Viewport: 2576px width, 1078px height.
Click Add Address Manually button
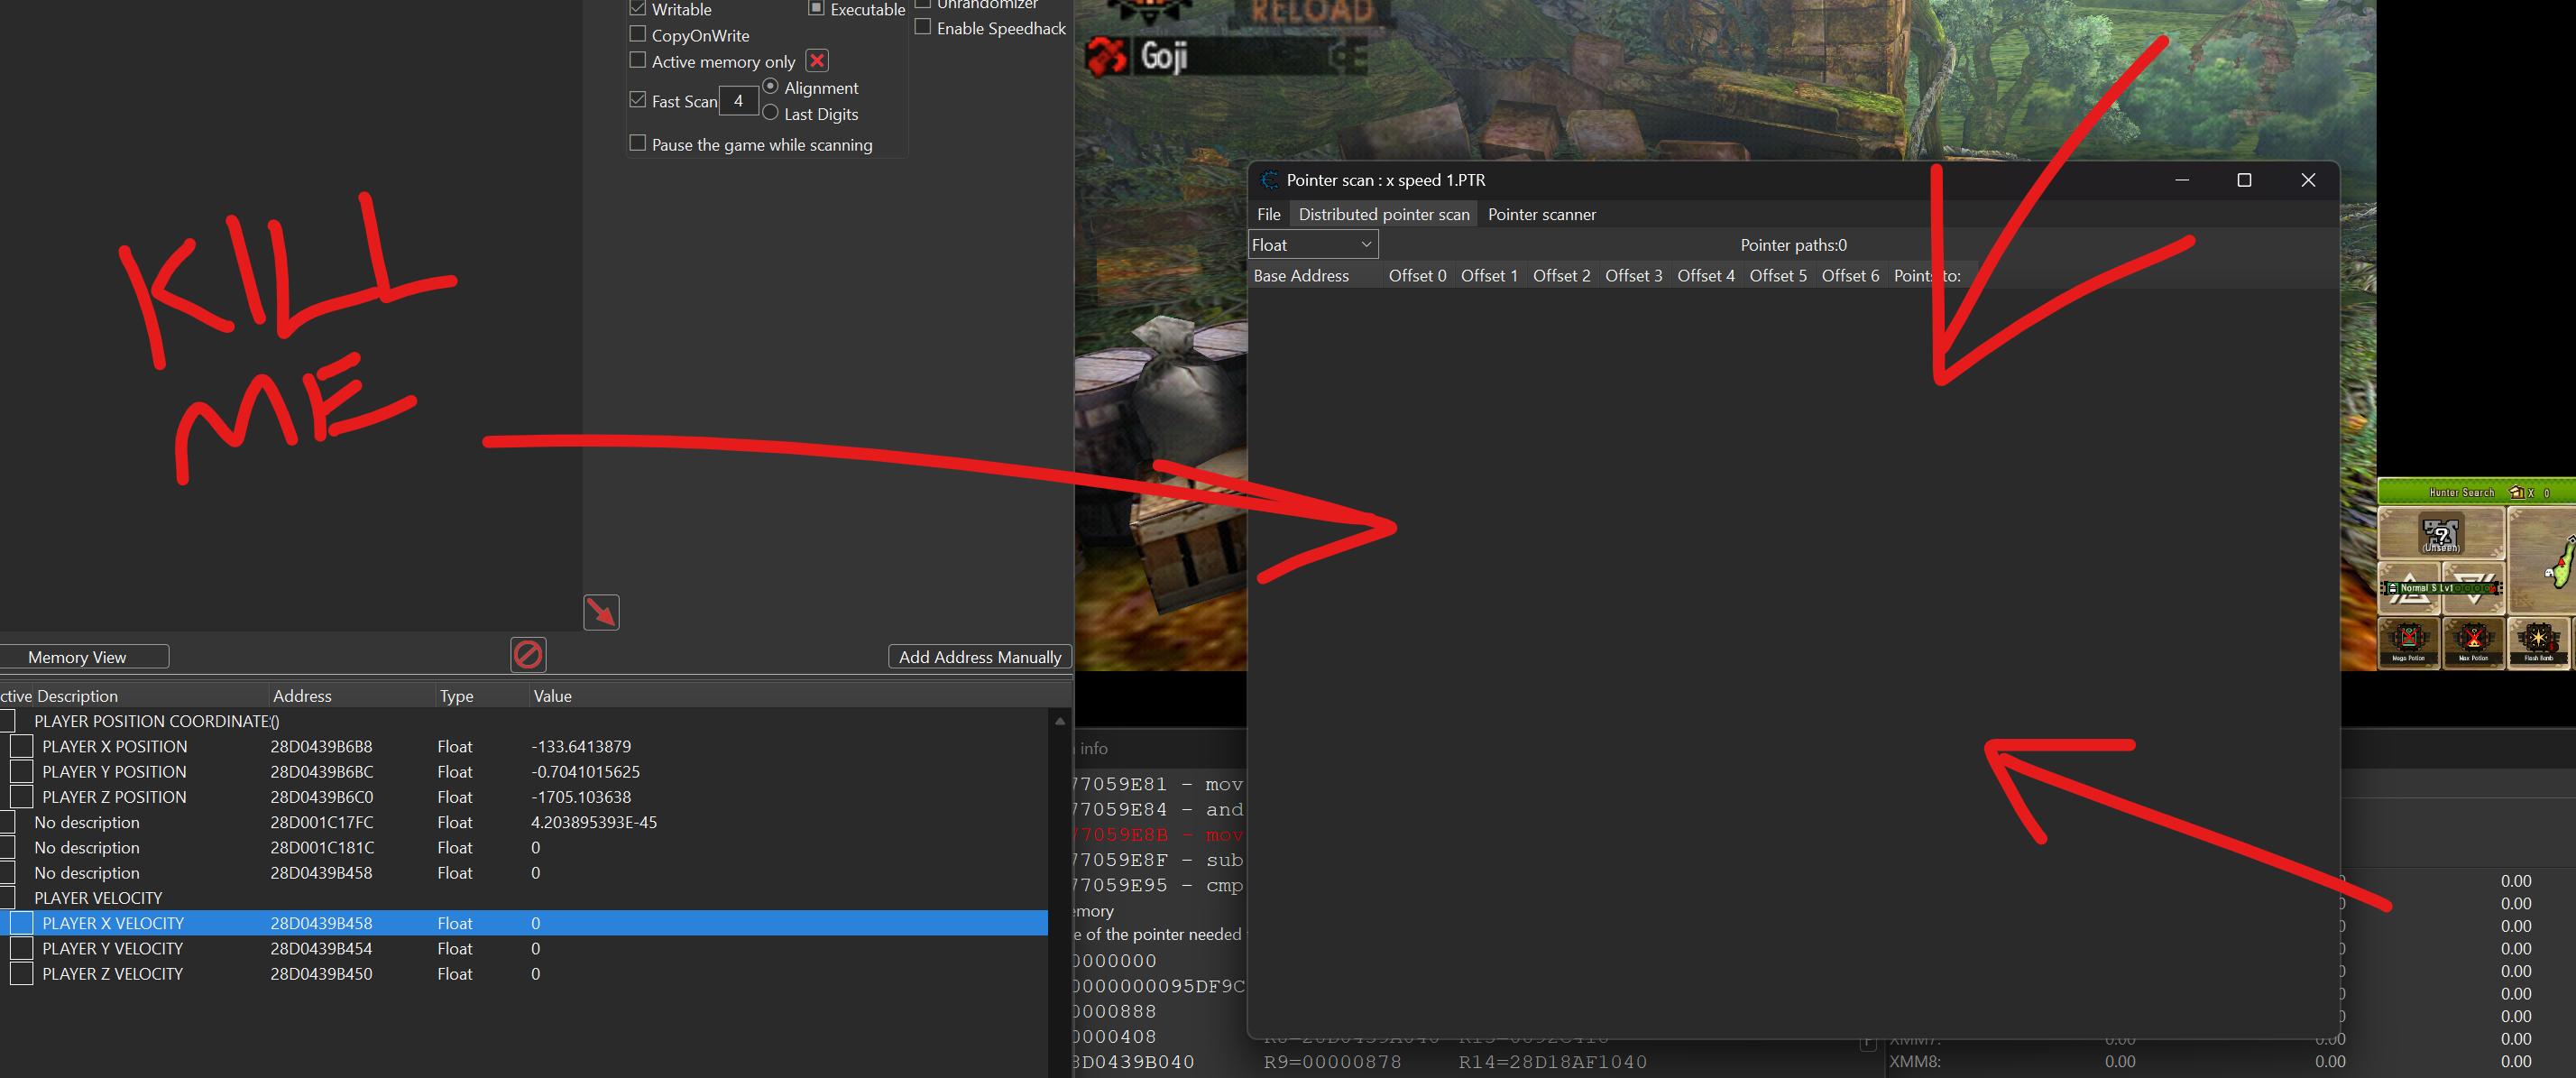(x=979, y=657)
